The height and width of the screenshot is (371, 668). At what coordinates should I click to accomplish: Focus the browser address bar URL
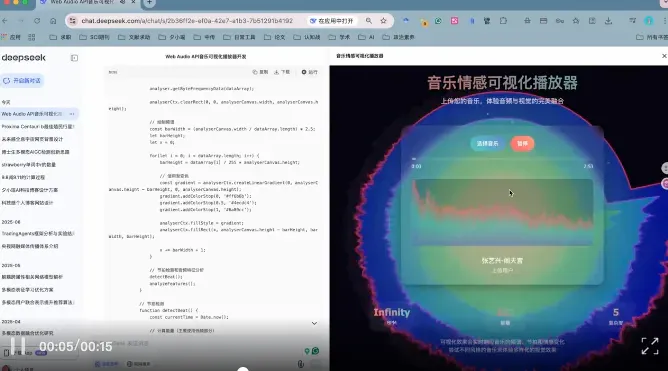point(187,21)
